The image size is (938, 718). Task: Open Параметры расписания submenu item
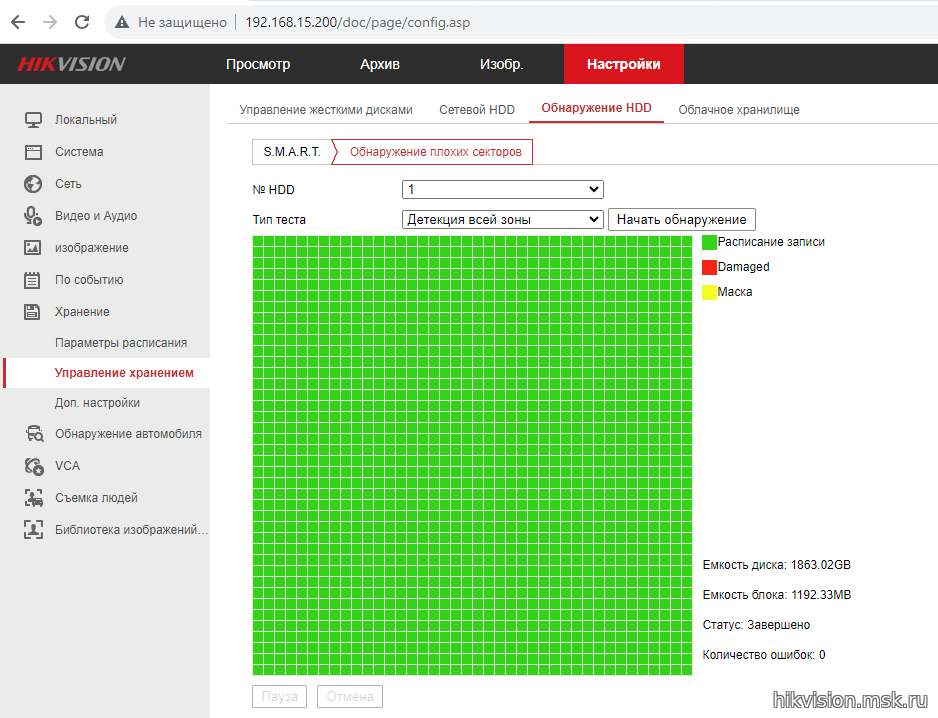(x=121, y=343)
